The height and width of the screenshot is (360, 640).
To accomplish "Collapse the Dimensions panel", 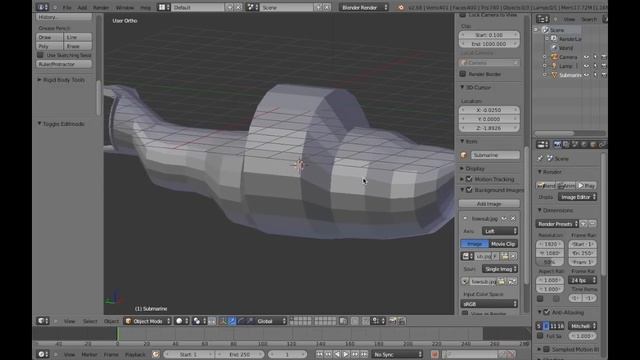I will pyautogui.click(x=540, y=211).
